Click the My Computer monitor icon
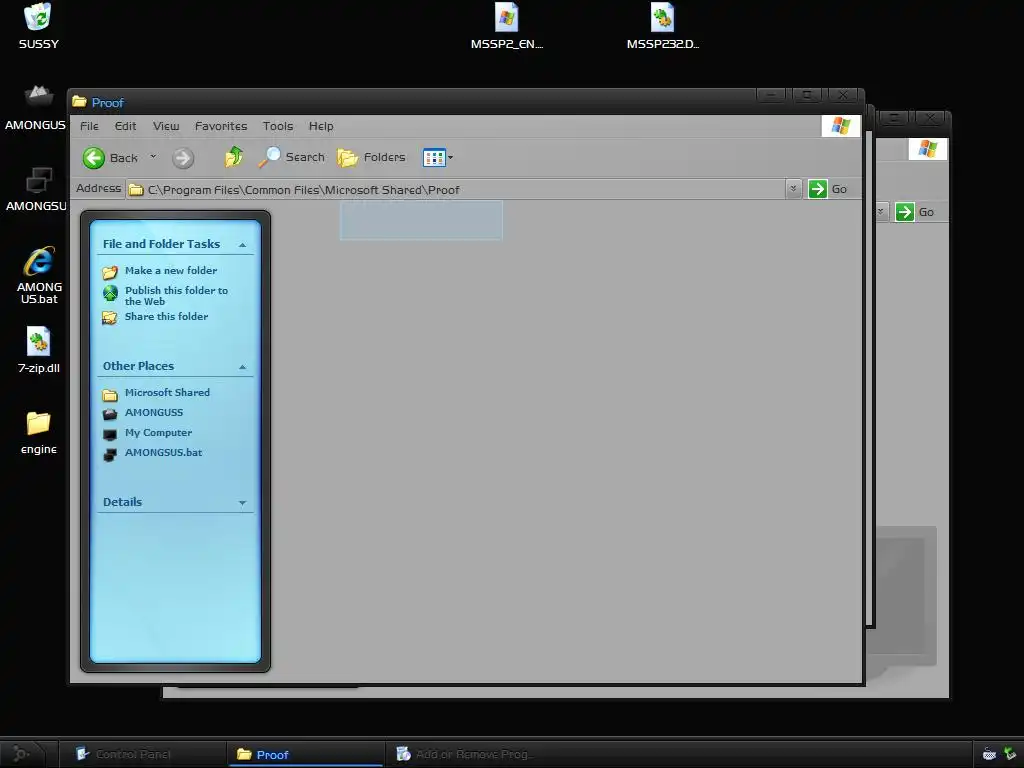The width and height of the screenshot is (1024, 768). coord(110,434)
